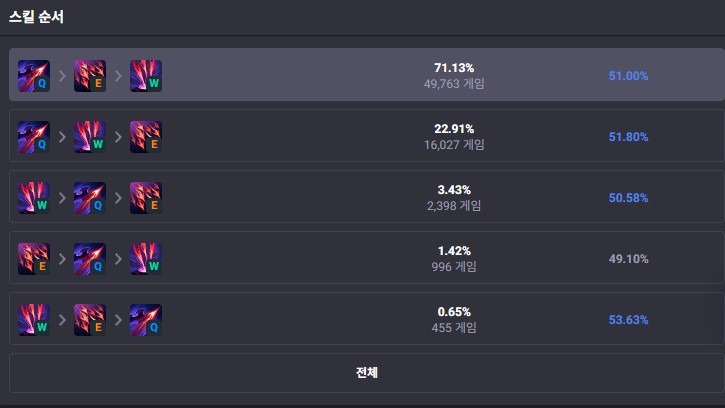Viewport: 725px width, 408px height.
Task: Click the 스킬 순서 section heading
Action: click(x=38, y=18)
